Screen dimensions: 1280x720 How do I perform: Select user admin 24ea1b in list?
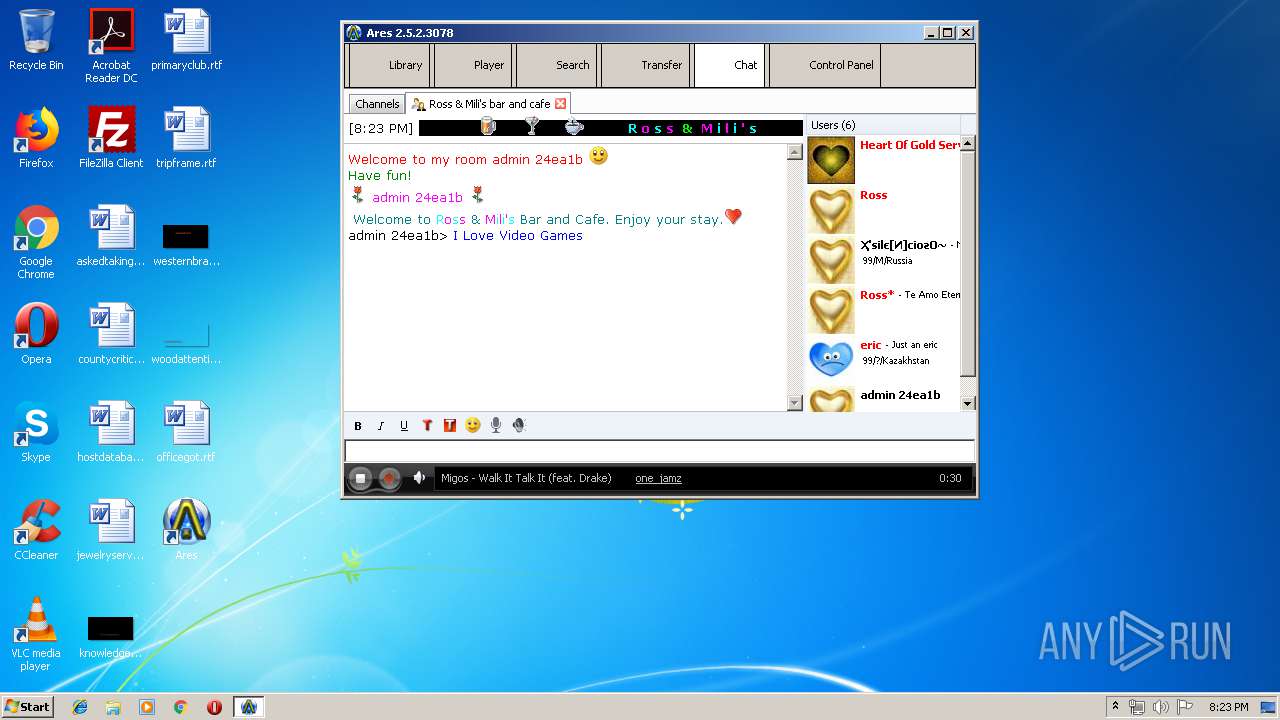[884, 398]
